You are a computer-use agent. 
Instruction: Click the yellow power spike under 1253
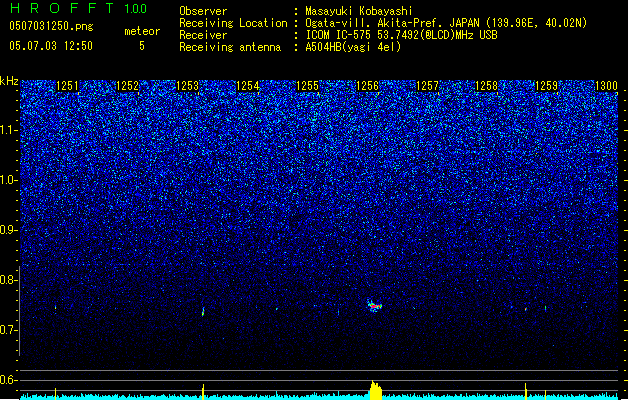click(x=203, y=392)
